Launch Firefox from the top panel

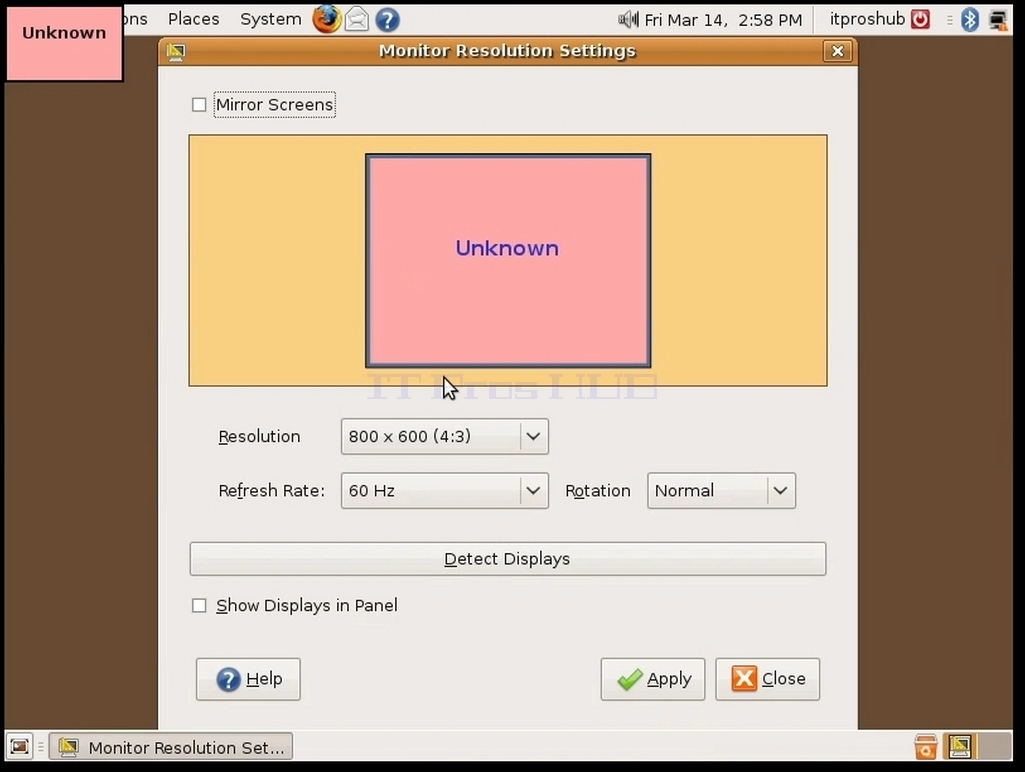pos(326,19)
